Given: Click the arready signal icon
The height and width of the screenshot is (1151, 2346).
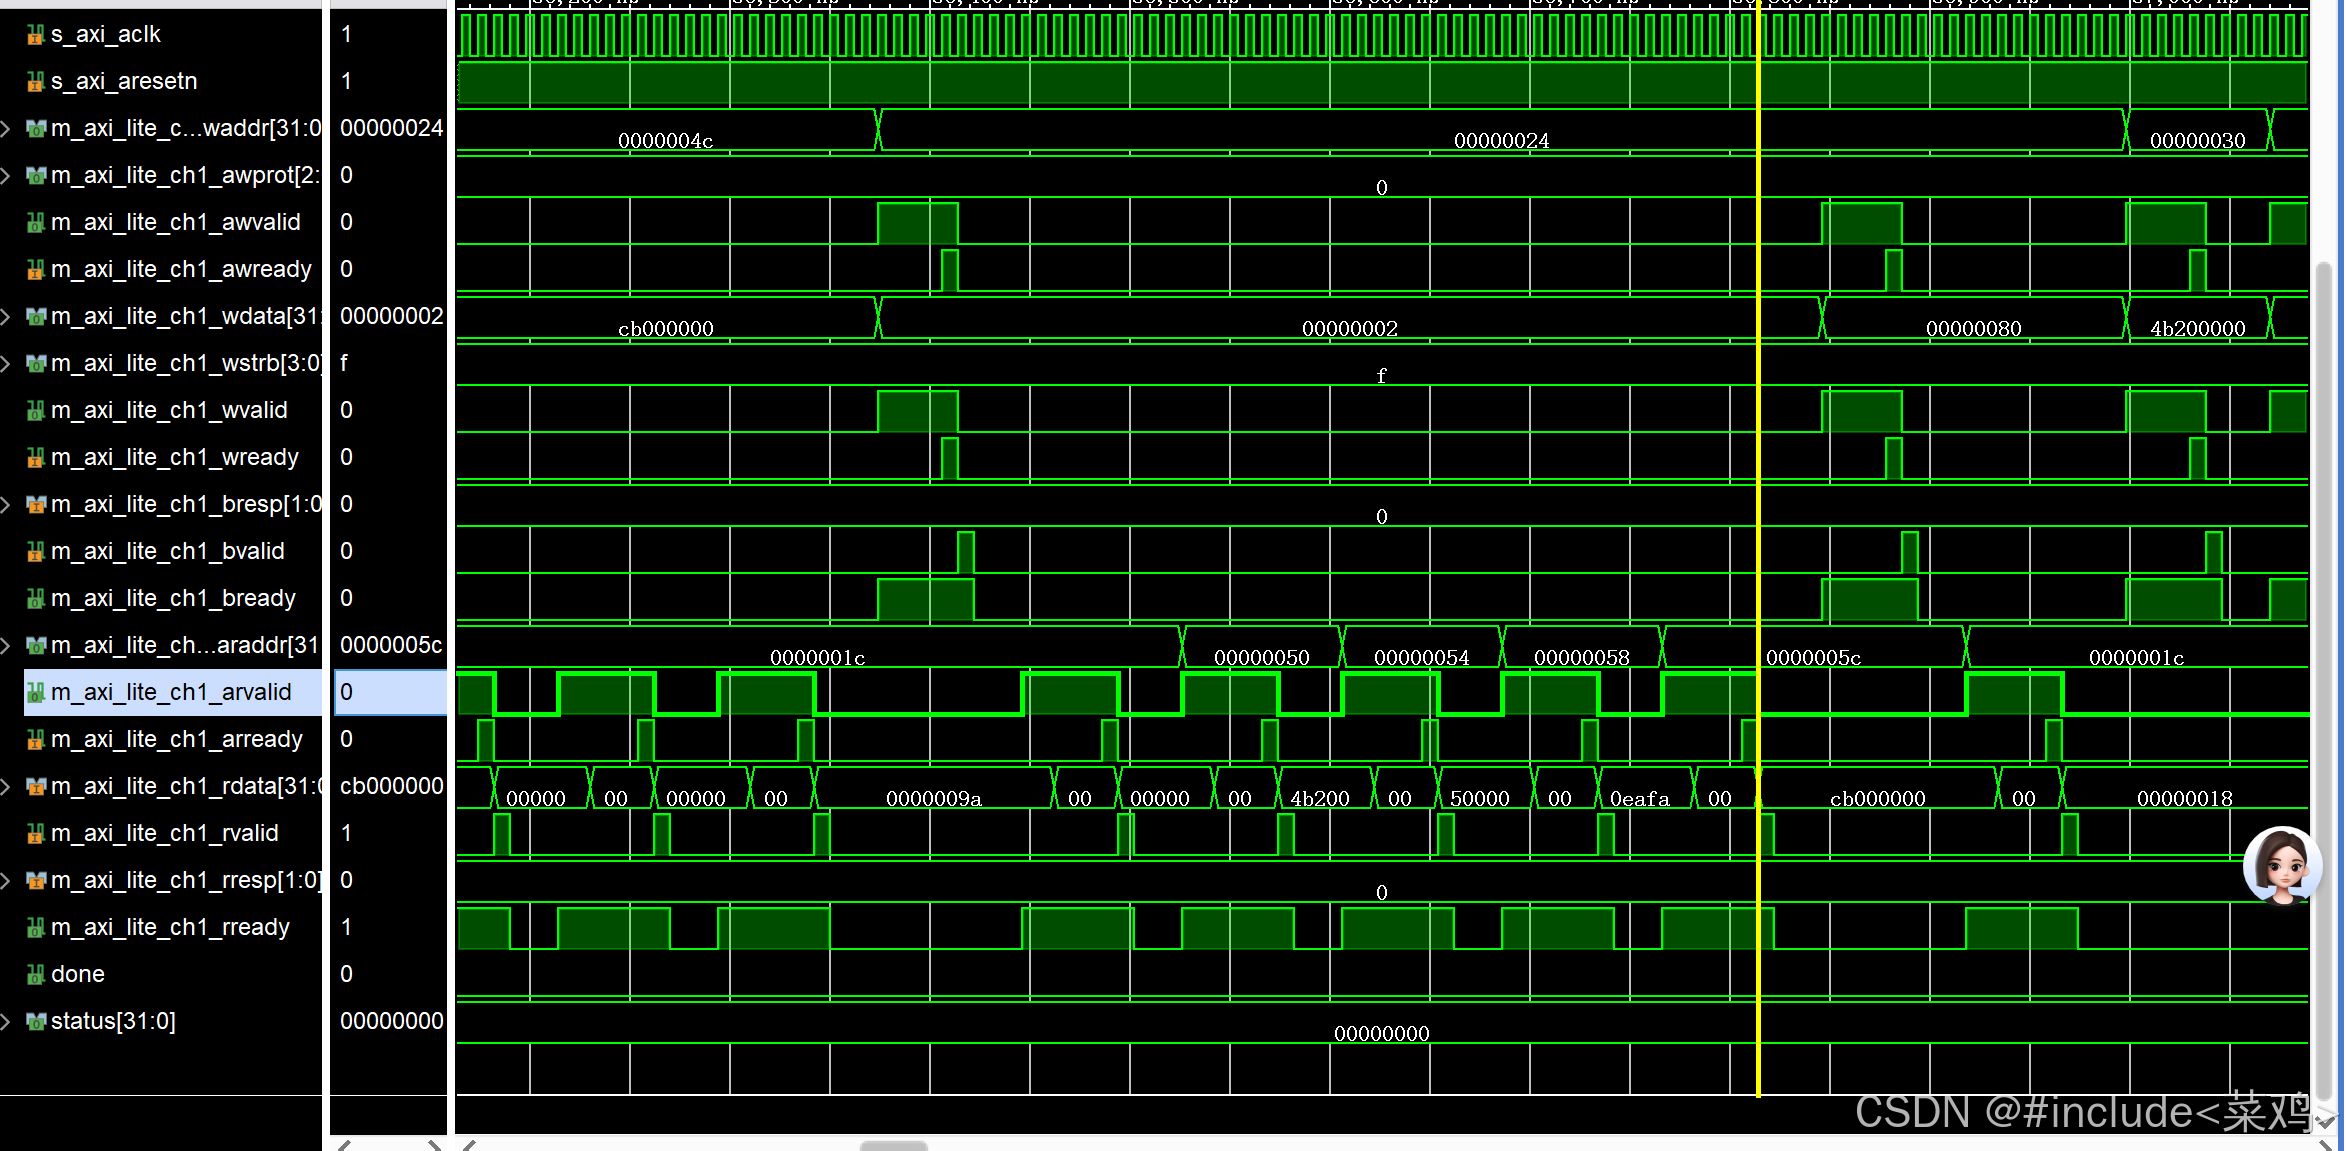Looking at the screenshot, I should click(x=36, y=739).
